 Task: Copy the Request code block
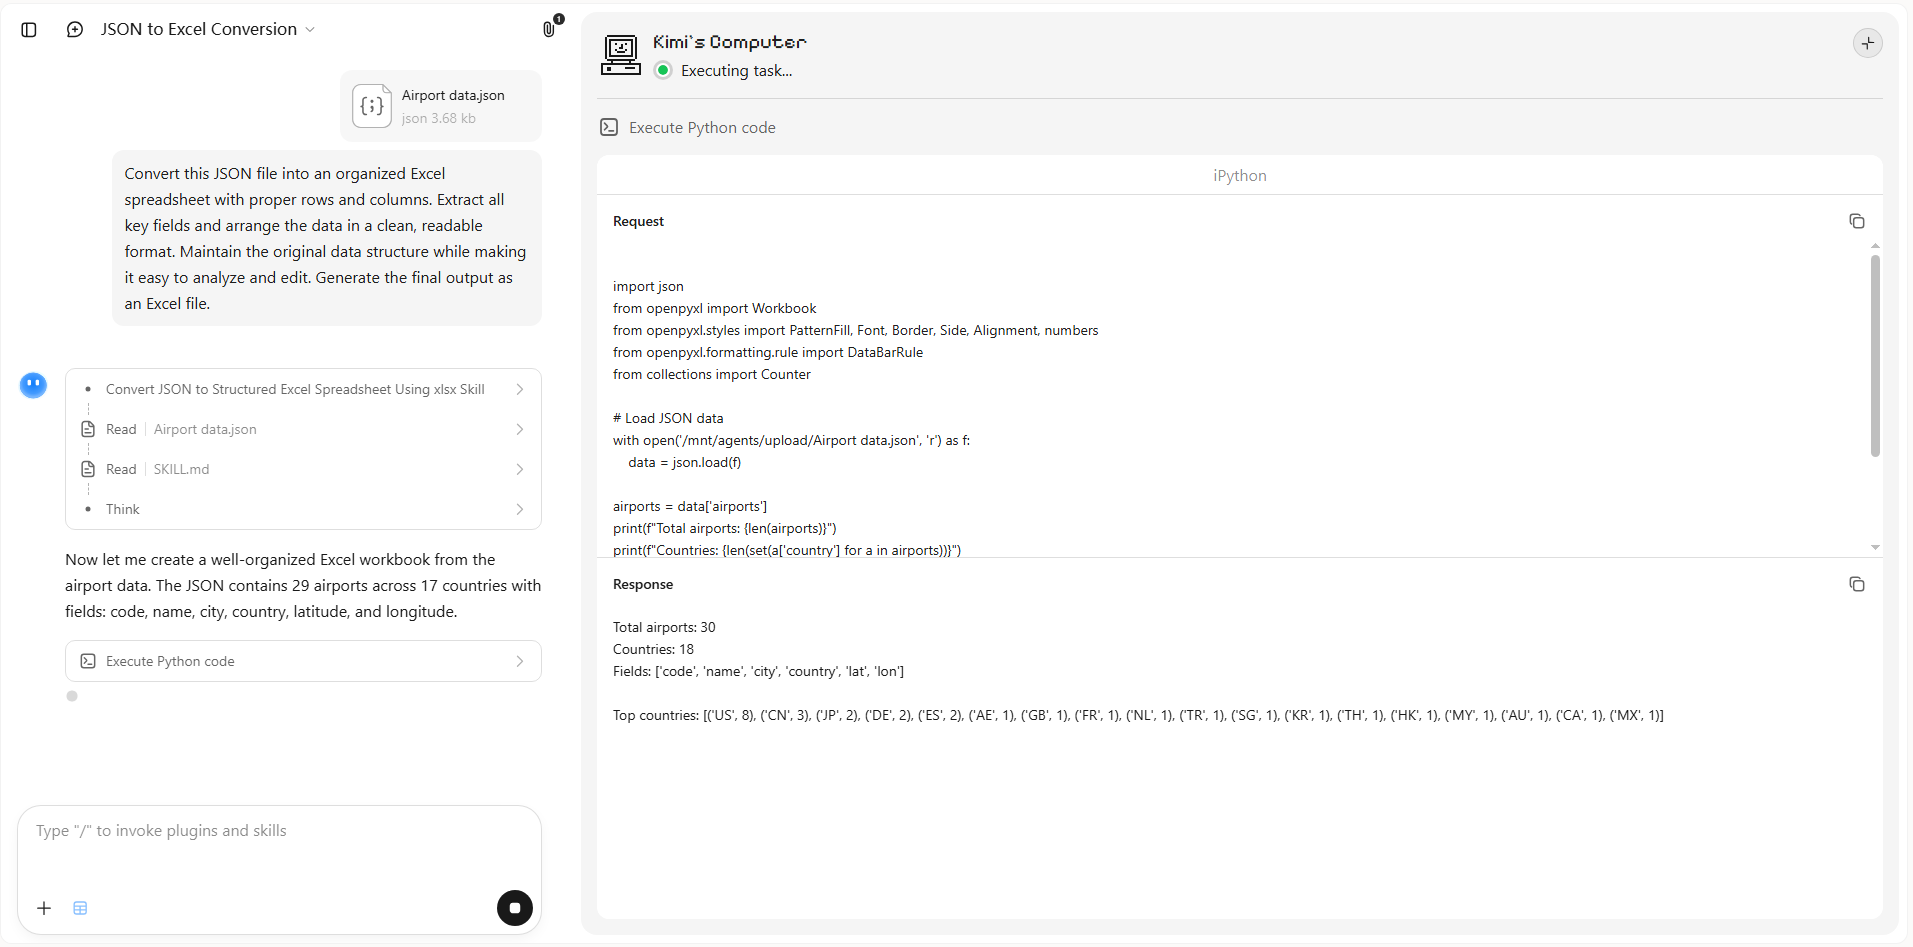(x=1856, y=221)
